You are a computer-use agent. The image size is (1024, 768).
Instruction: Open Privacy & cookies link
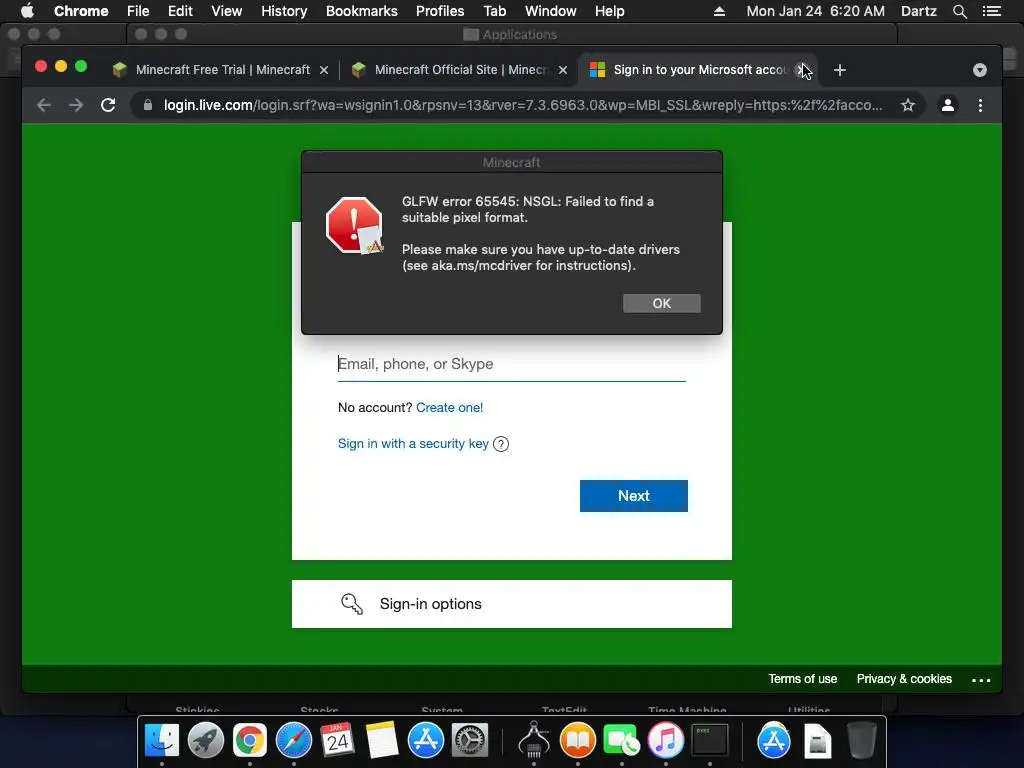click(x=904, y=679)
